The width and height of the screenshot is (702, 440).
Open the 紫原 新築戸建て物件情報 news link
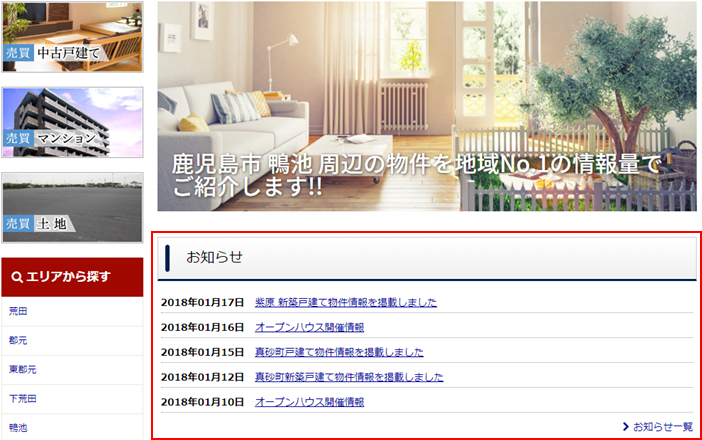(345, 302)
